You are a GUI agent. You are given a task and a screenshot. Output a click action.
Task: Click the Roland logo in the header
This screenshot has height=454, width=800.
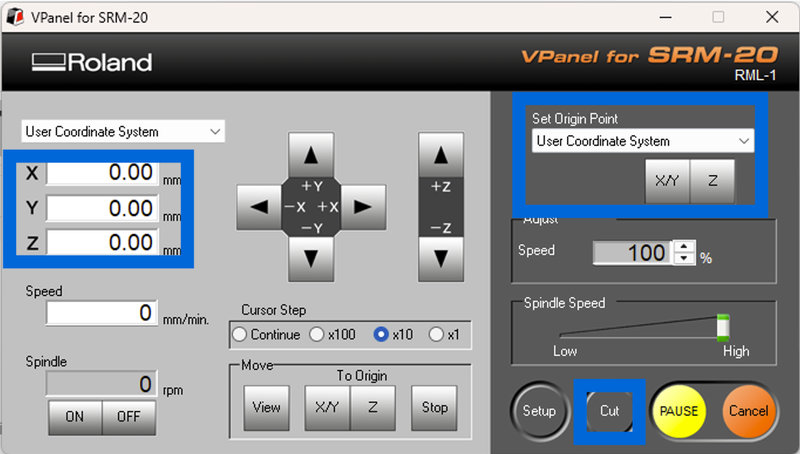pyautogui.click(x=92, y=62)
